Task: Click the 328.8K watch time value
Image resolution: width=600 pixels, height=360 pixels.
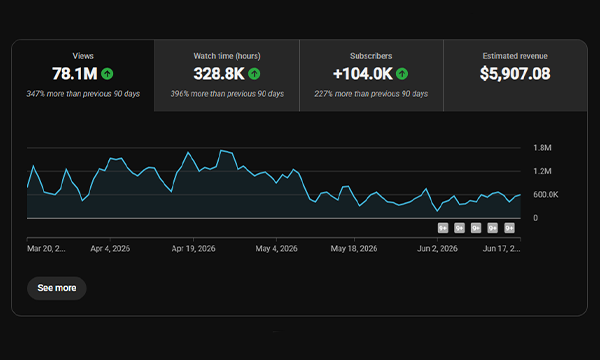Action: click(x=219, y=73)
